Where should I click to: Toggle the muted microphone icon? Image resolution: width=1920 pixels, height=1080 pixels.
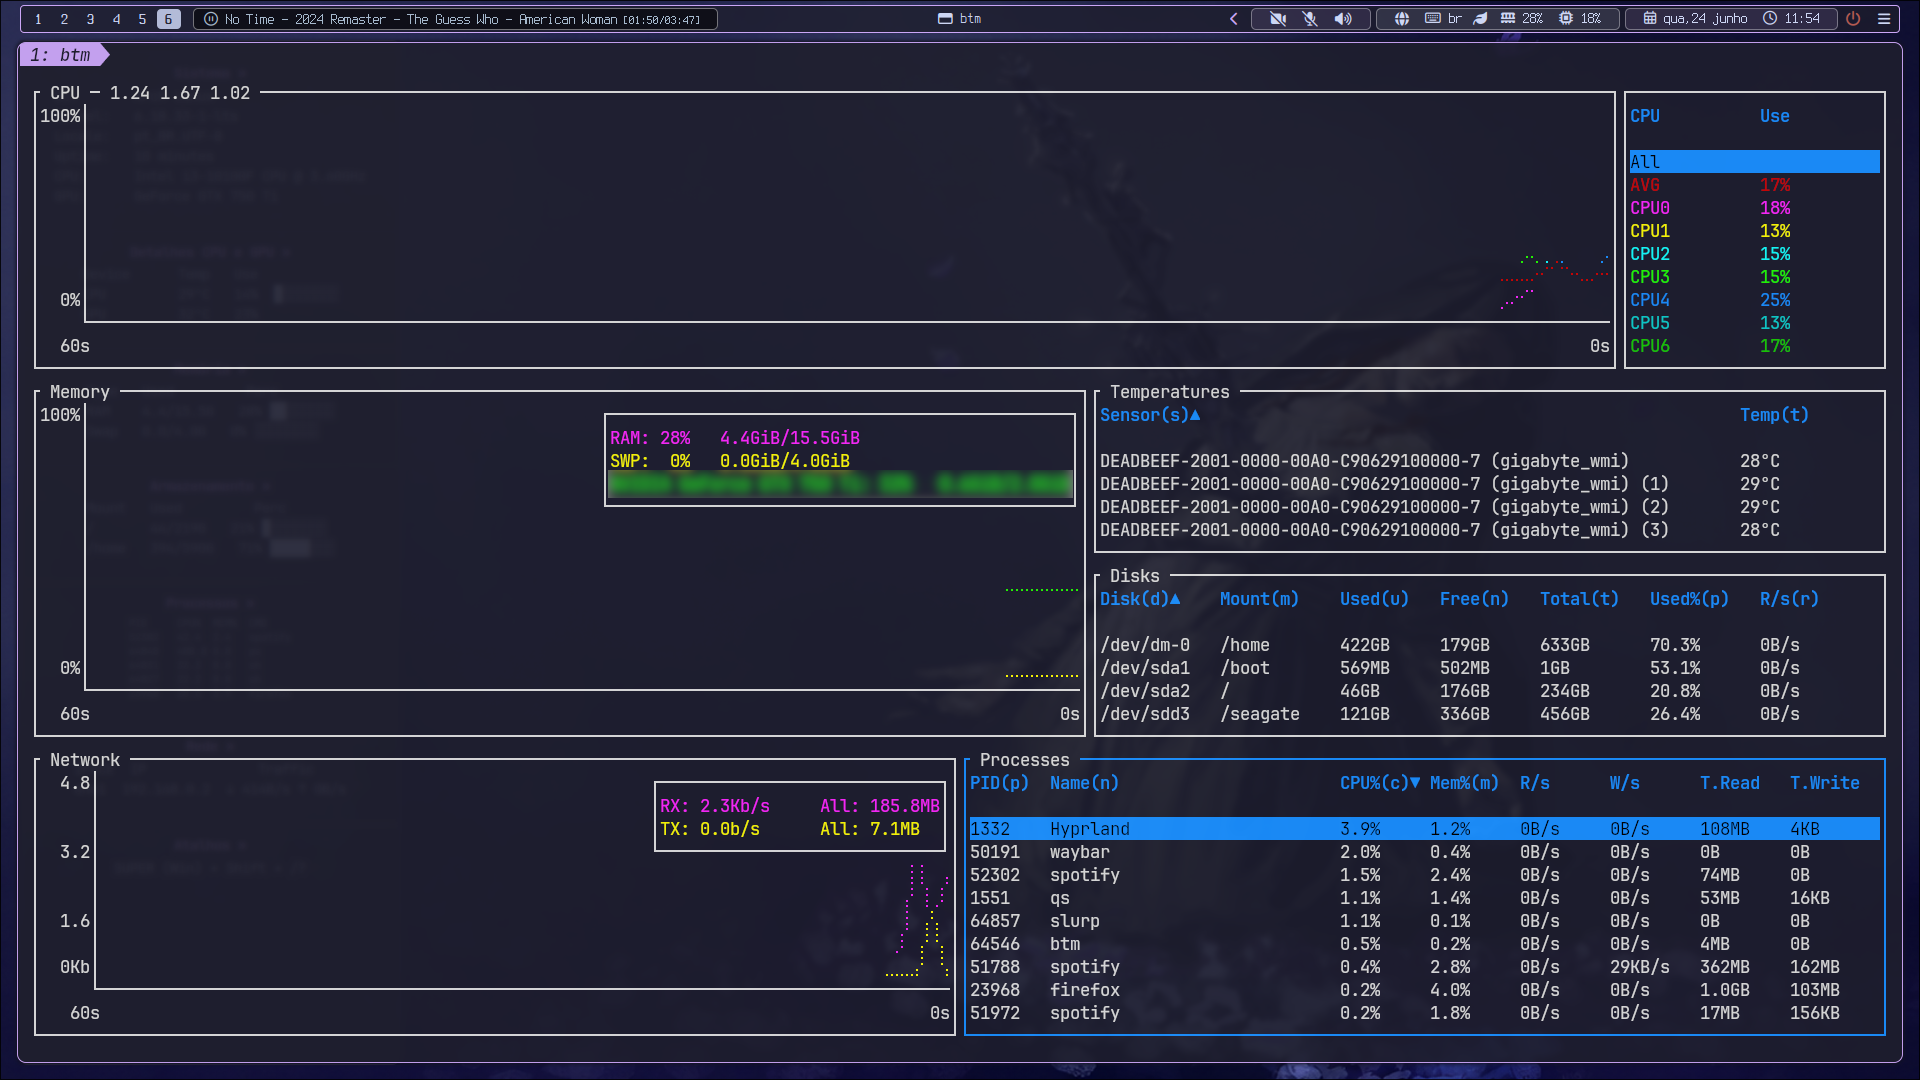[x=1310, y=18]
